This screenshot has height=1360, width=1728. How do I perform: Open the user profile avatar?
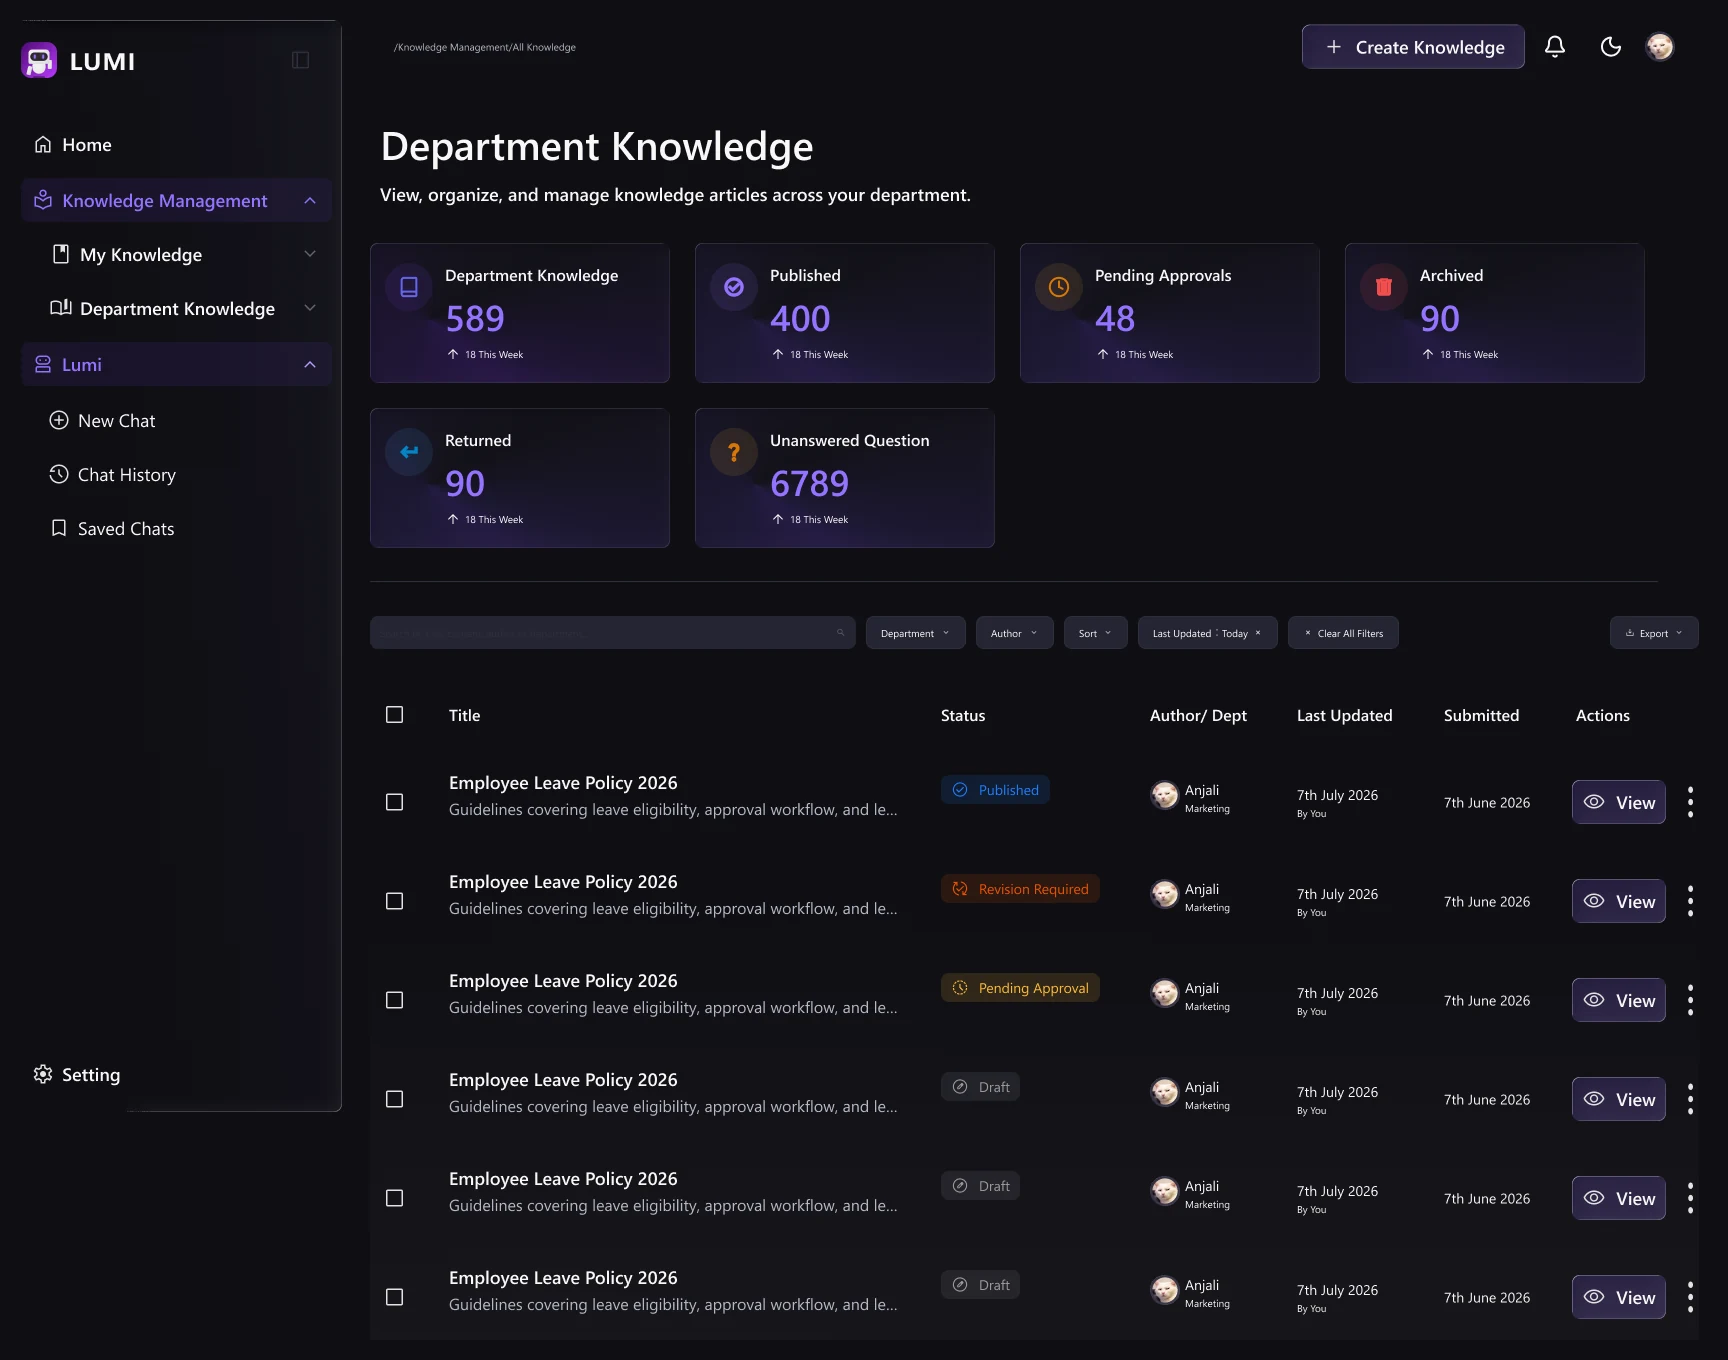tap(1660, 47)
